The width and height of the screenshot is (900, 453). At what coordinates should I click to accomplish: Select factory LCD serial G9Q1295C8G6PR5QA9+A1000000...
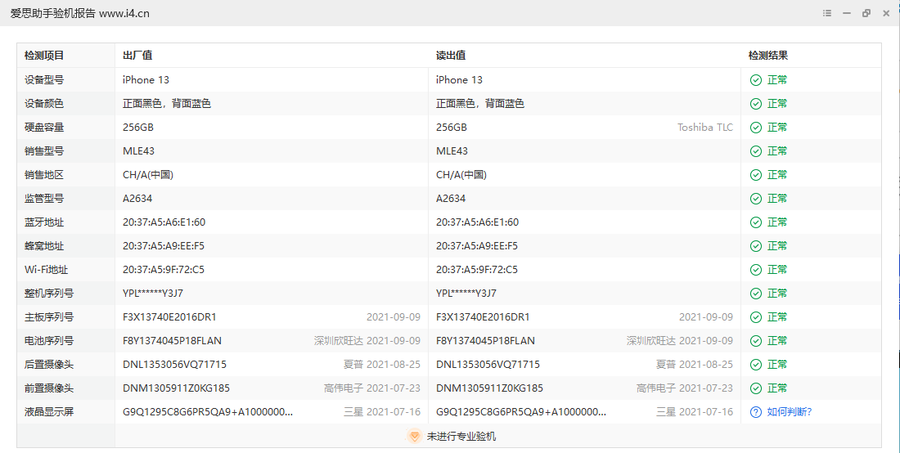tap(207, 412)
